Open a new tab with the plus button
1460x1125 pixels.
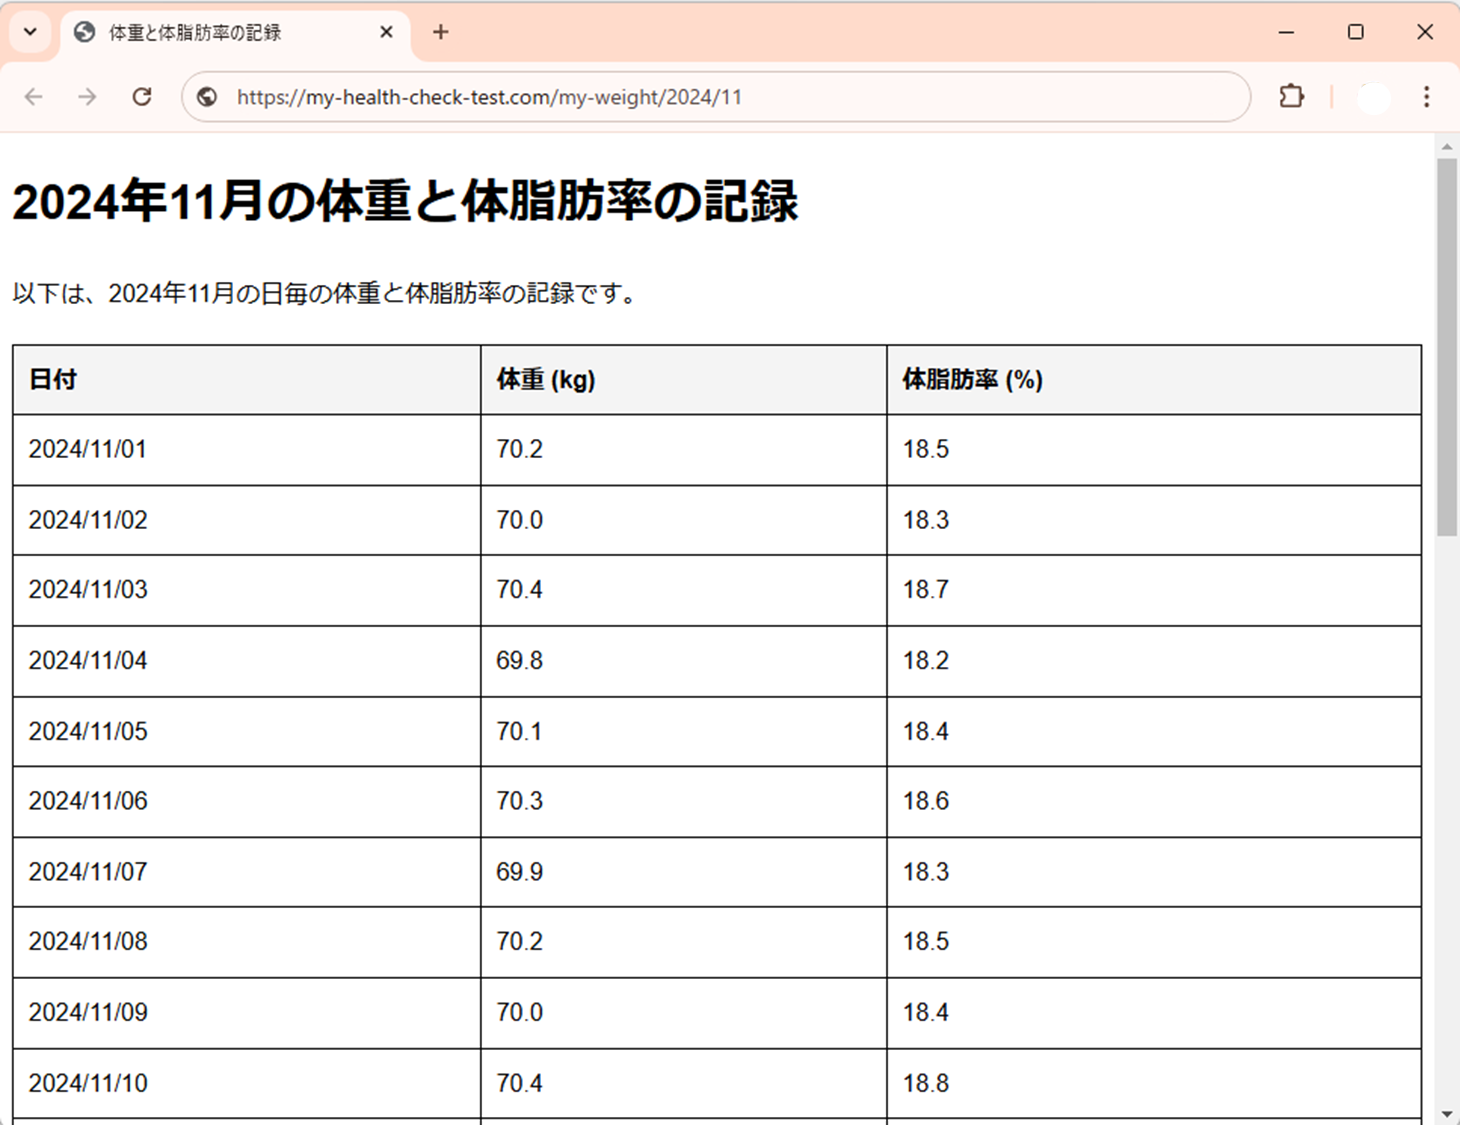tap(440, 32)
